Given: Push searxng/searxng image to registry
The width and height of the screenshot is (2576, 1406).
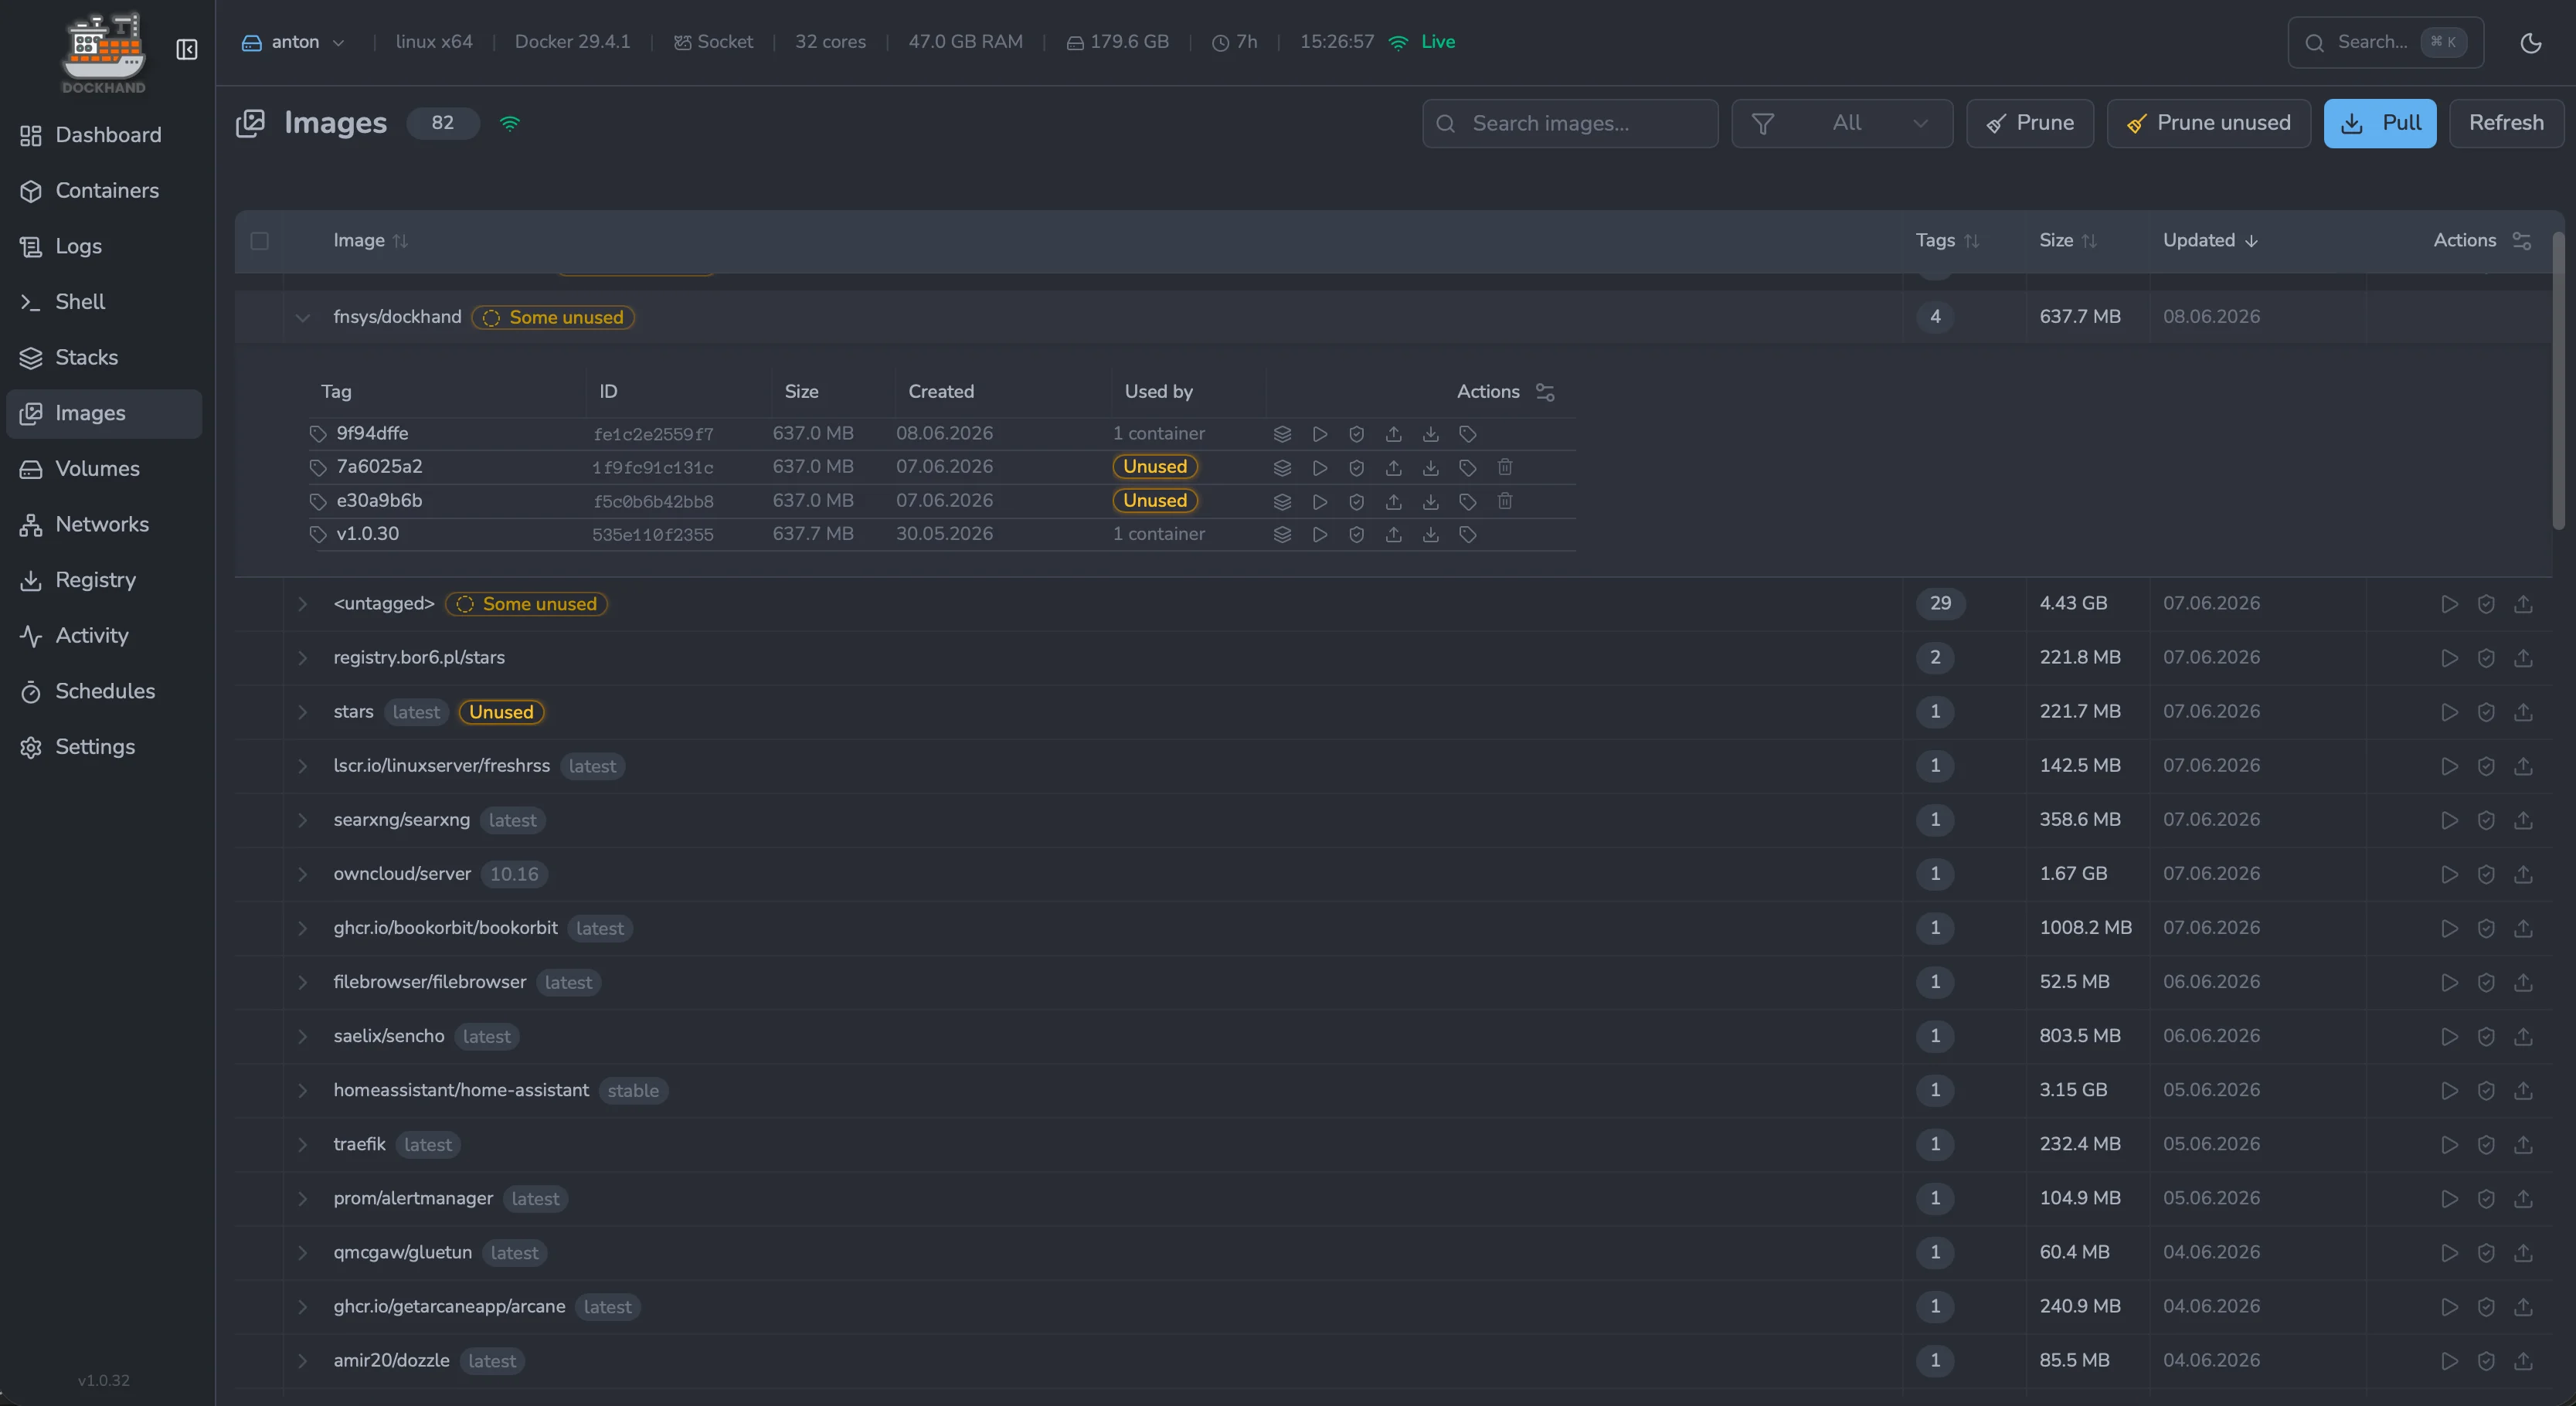Looking at the screenshot, I should point(2523,820).
